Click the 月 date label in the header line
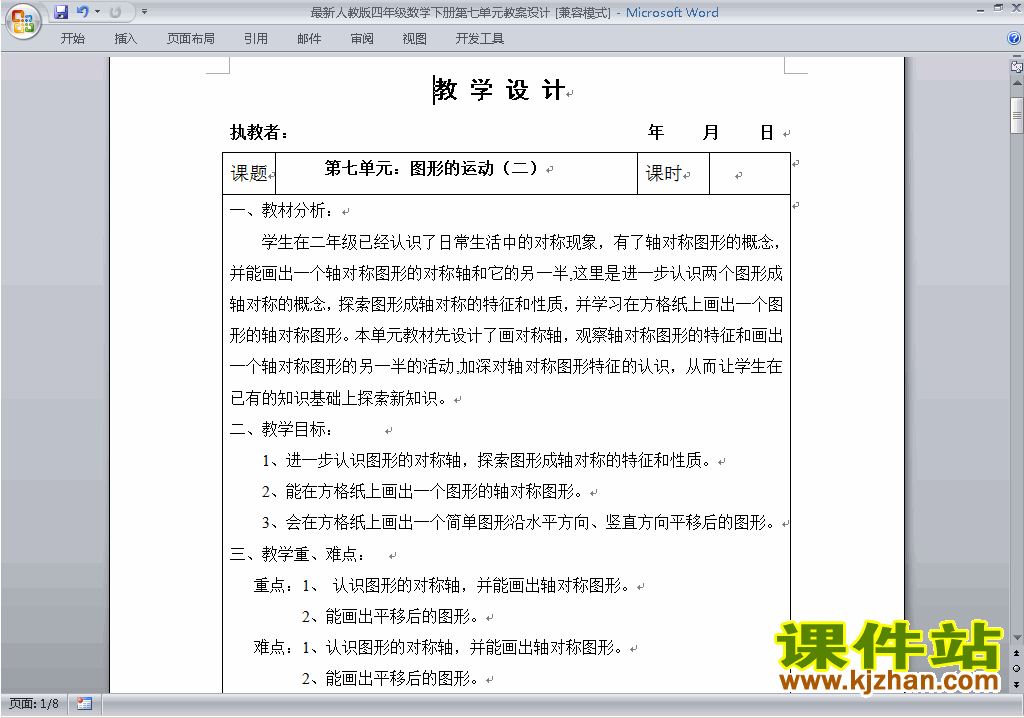Viewport: 1024px width, 718px height. pyautogui.click(x=711, y=133)
